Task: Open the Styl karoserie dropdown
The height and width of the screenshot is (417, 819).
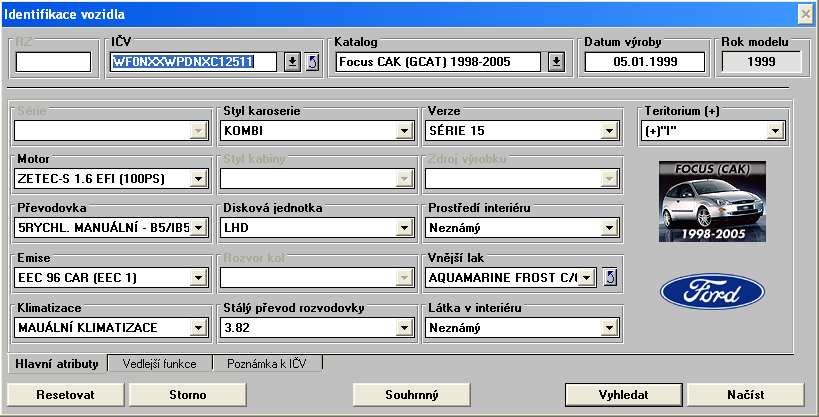Action: [404, 130]
